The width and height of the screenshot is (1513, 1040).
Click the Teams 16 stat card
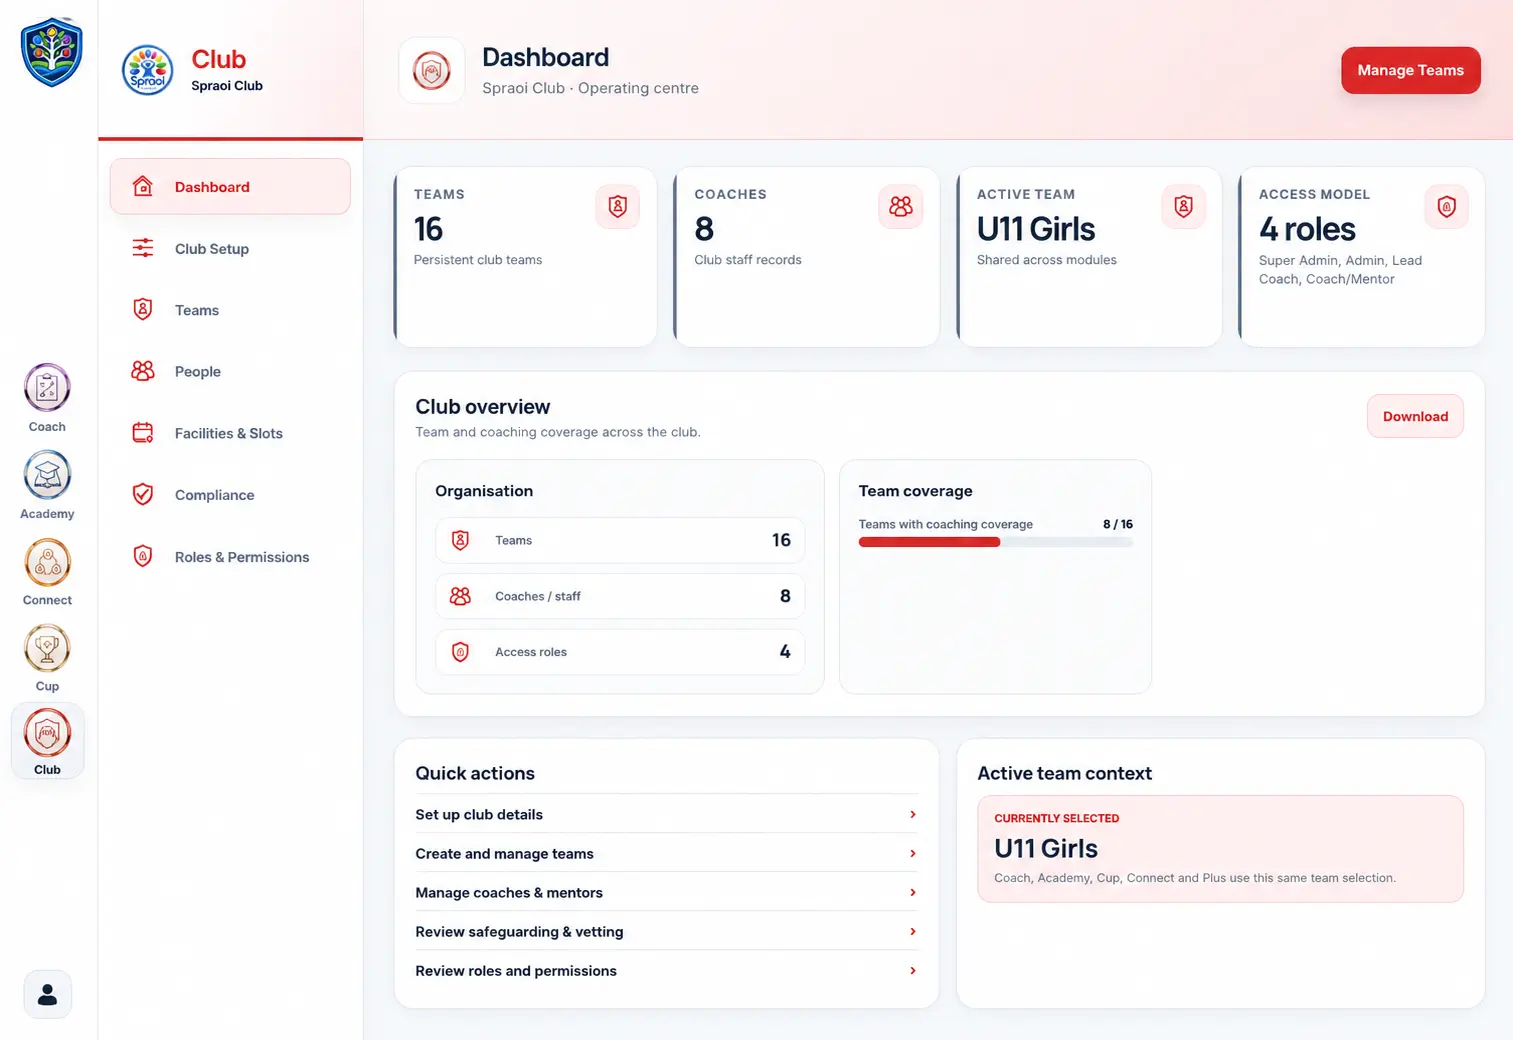[x=525, y=257]
